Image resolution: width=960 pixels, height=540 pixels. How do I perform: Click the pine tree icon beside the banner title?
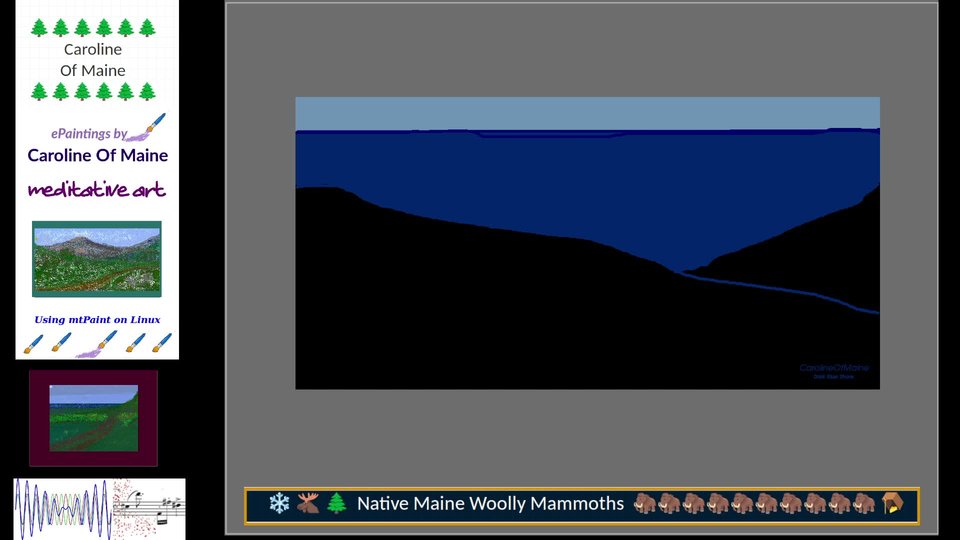click(336, 503)
